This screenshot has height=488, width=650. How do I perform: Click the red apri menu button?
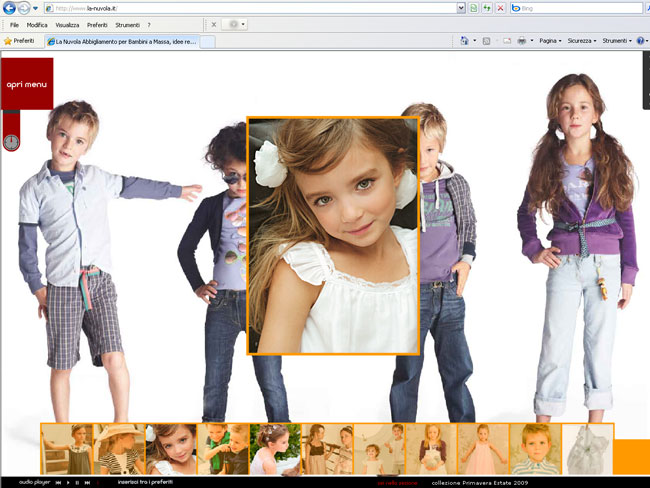coord(27,84)
